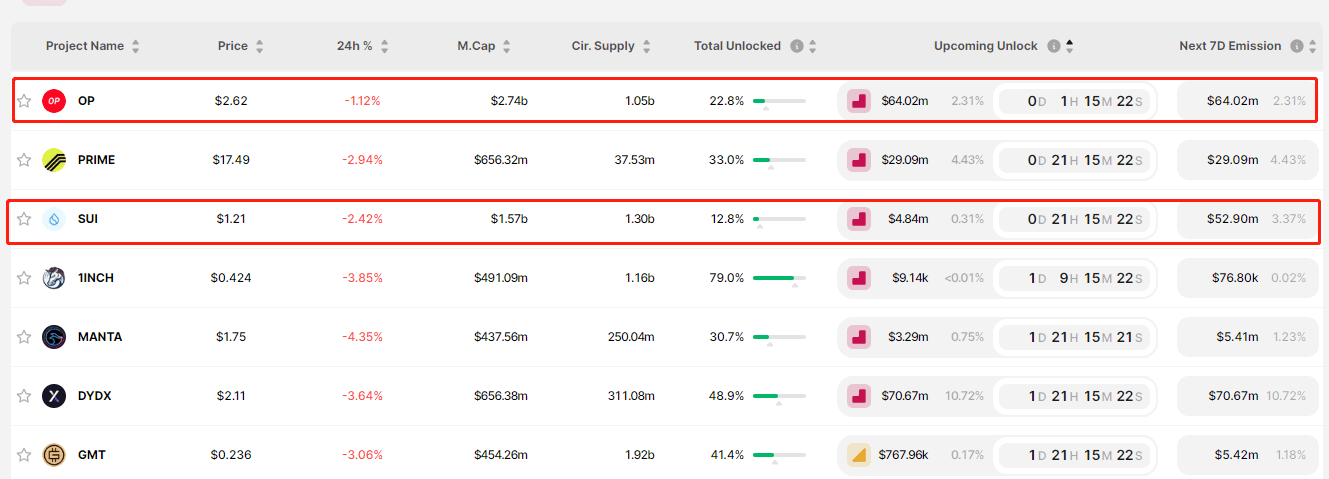Click GMT's orange unlock type icon
This screenshot has height=479, width=1329.
pyautogui.click(x=858, y=455)
